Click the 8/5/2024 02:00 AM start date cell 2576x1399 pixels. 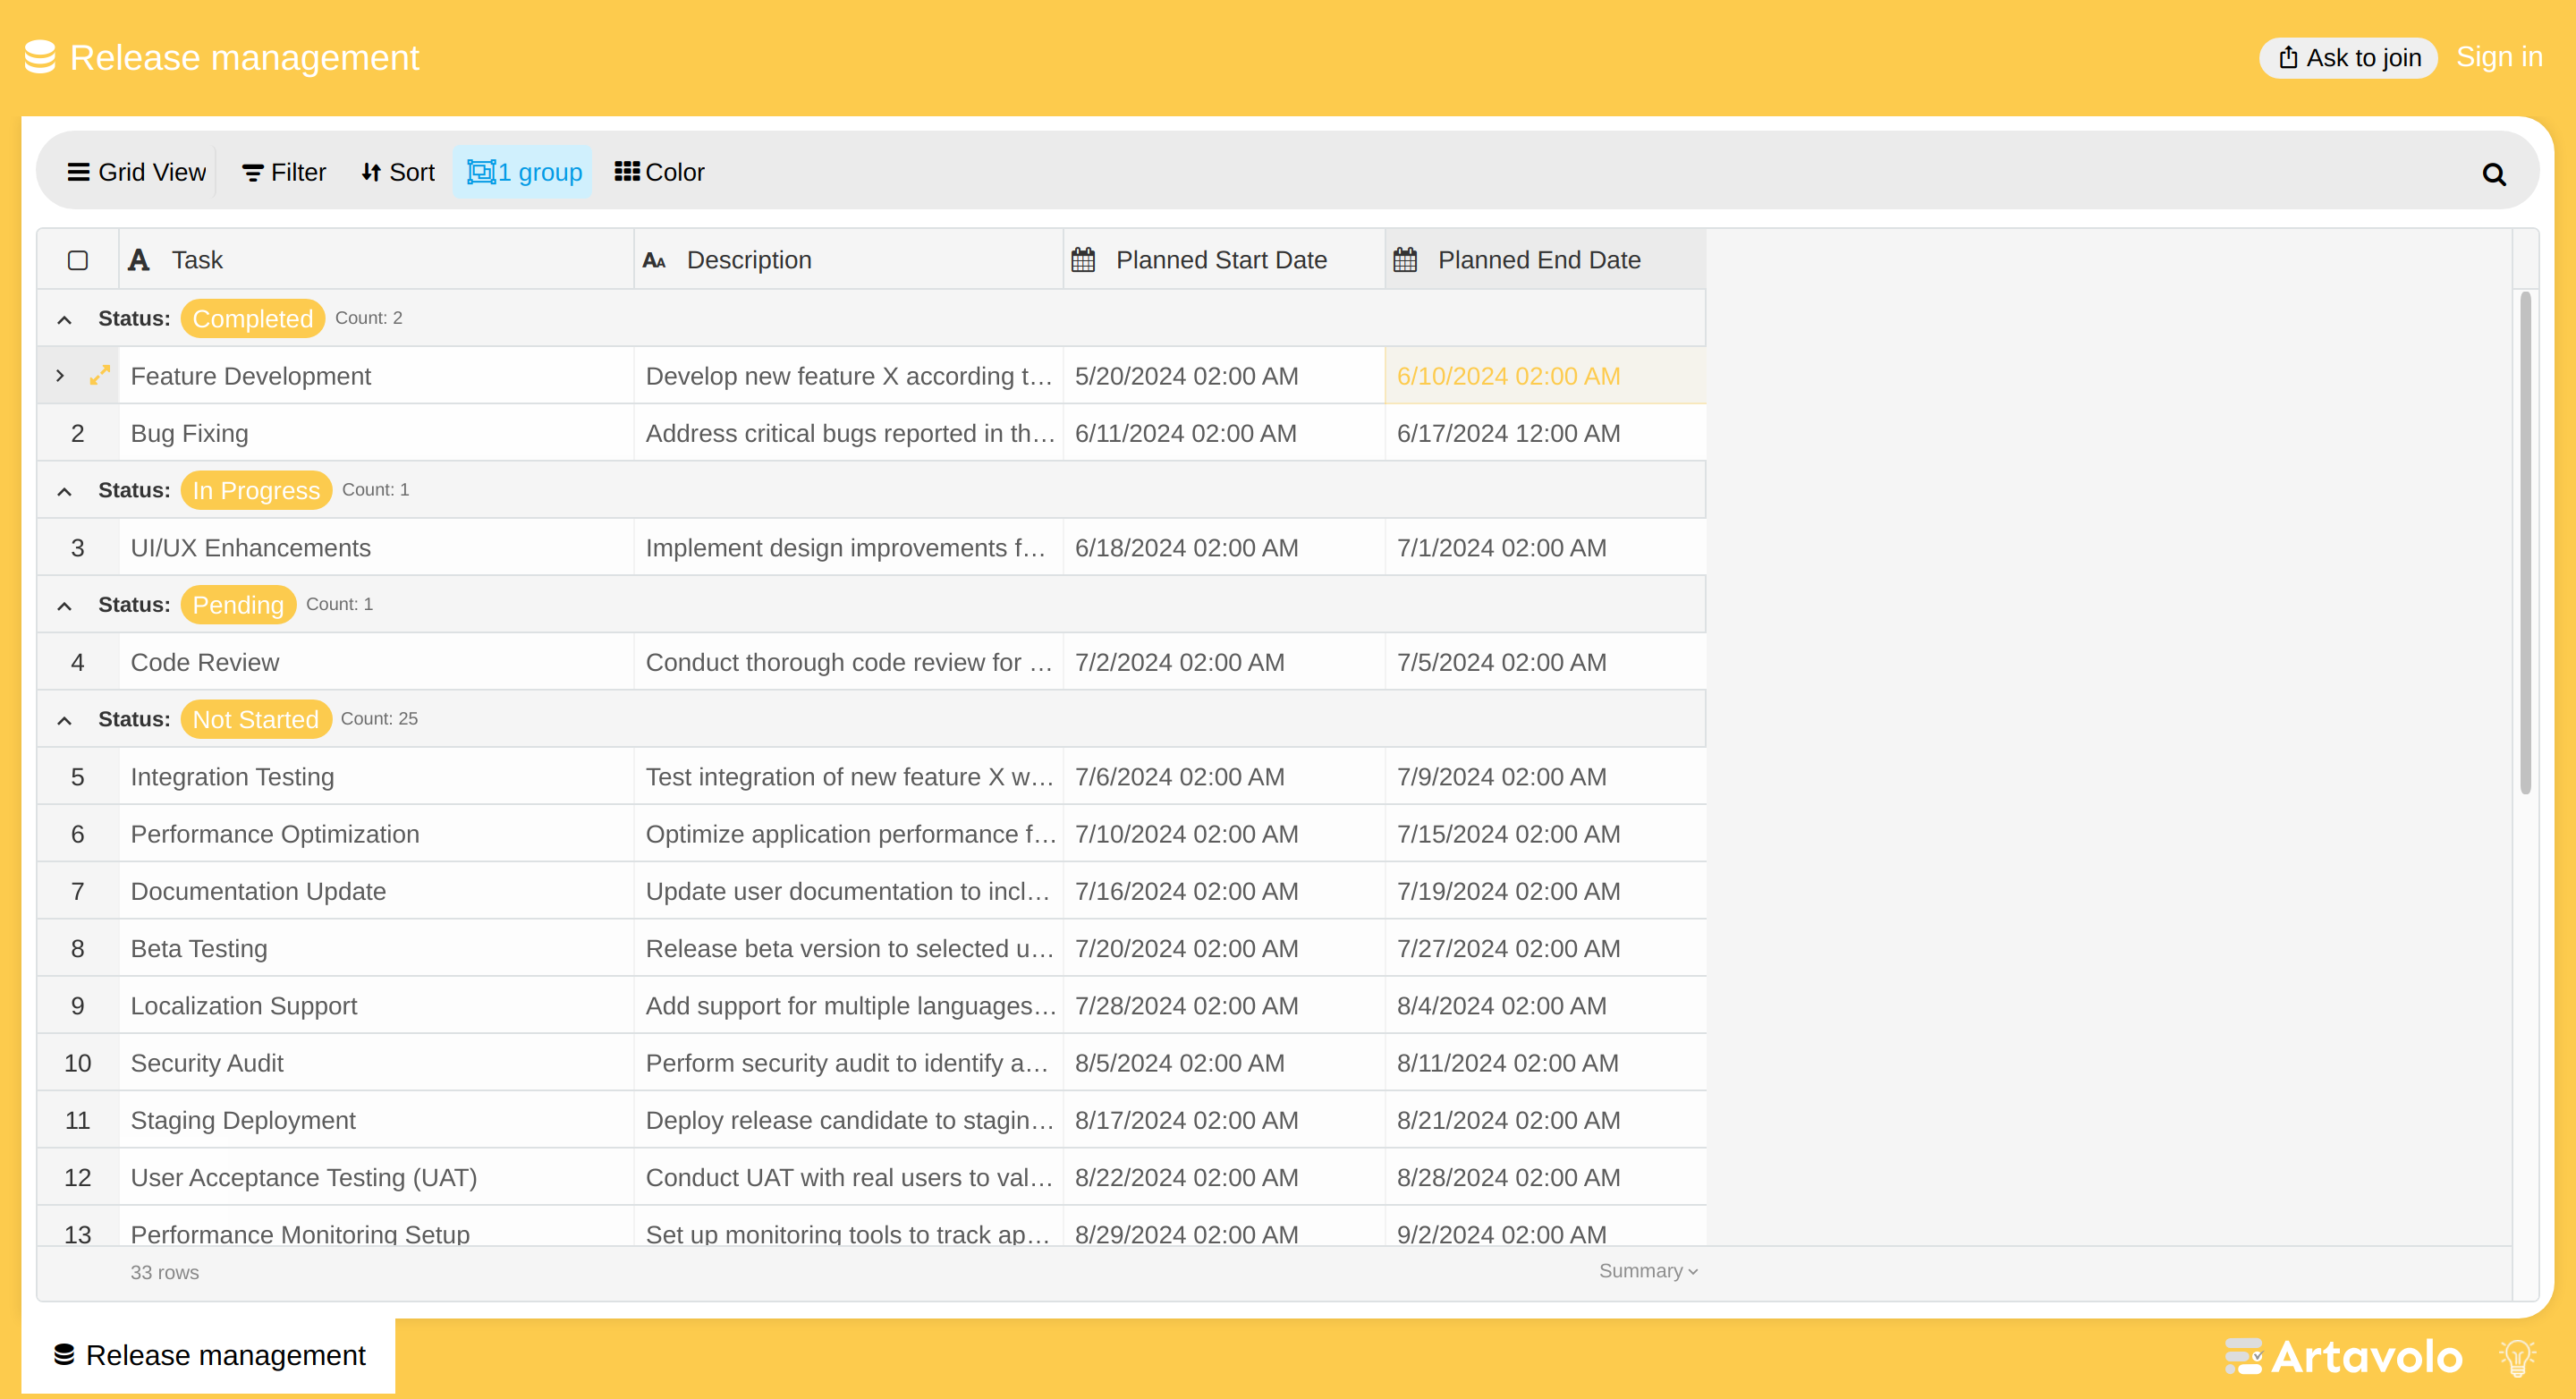1224,1063
